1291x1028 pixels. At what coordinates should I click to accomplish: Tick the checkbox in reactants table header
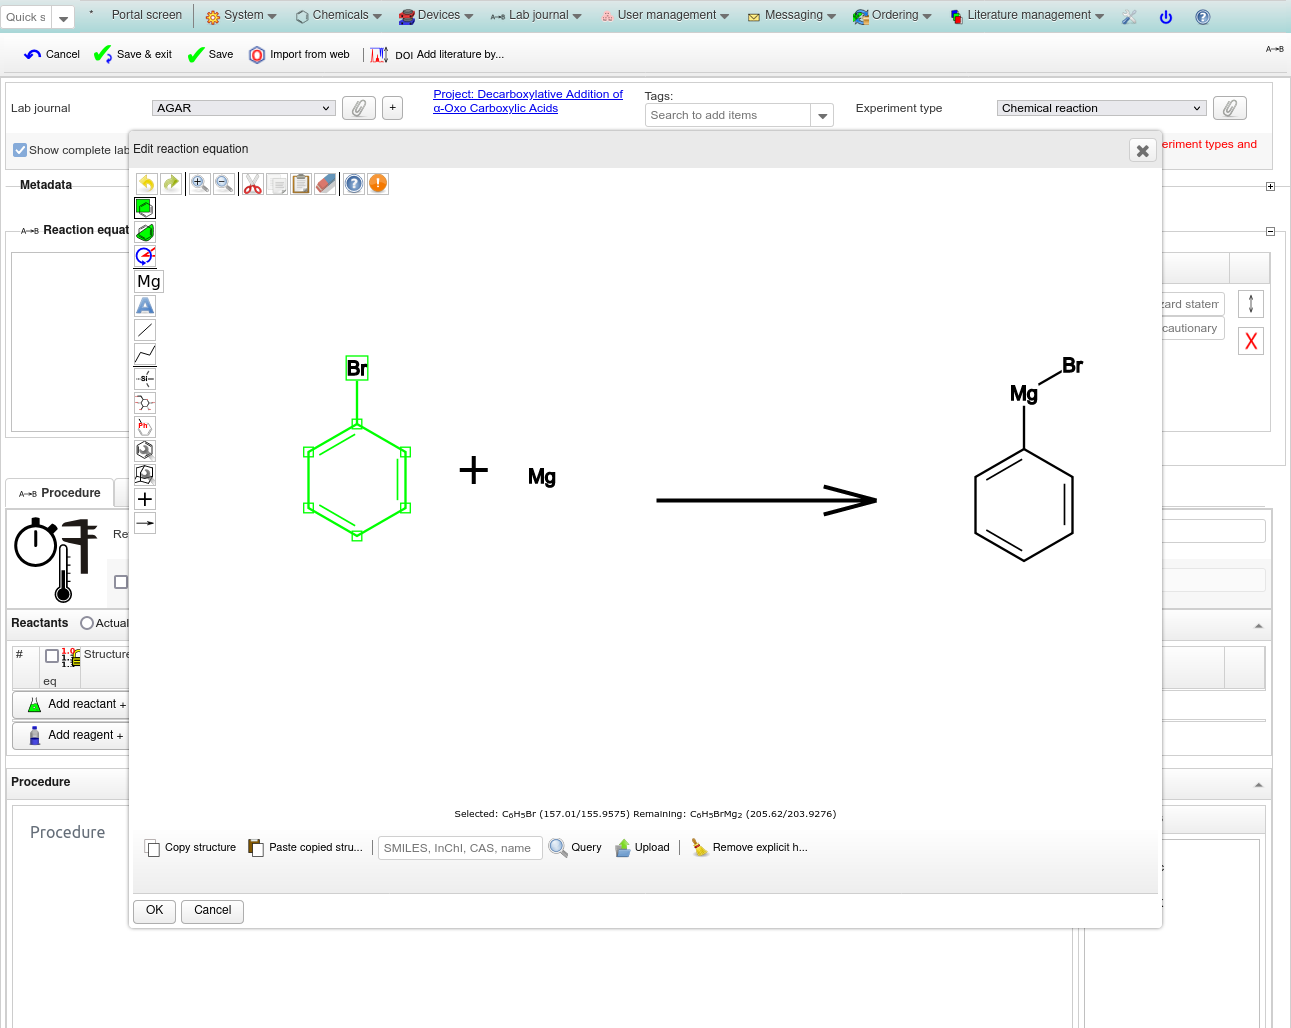52,656
